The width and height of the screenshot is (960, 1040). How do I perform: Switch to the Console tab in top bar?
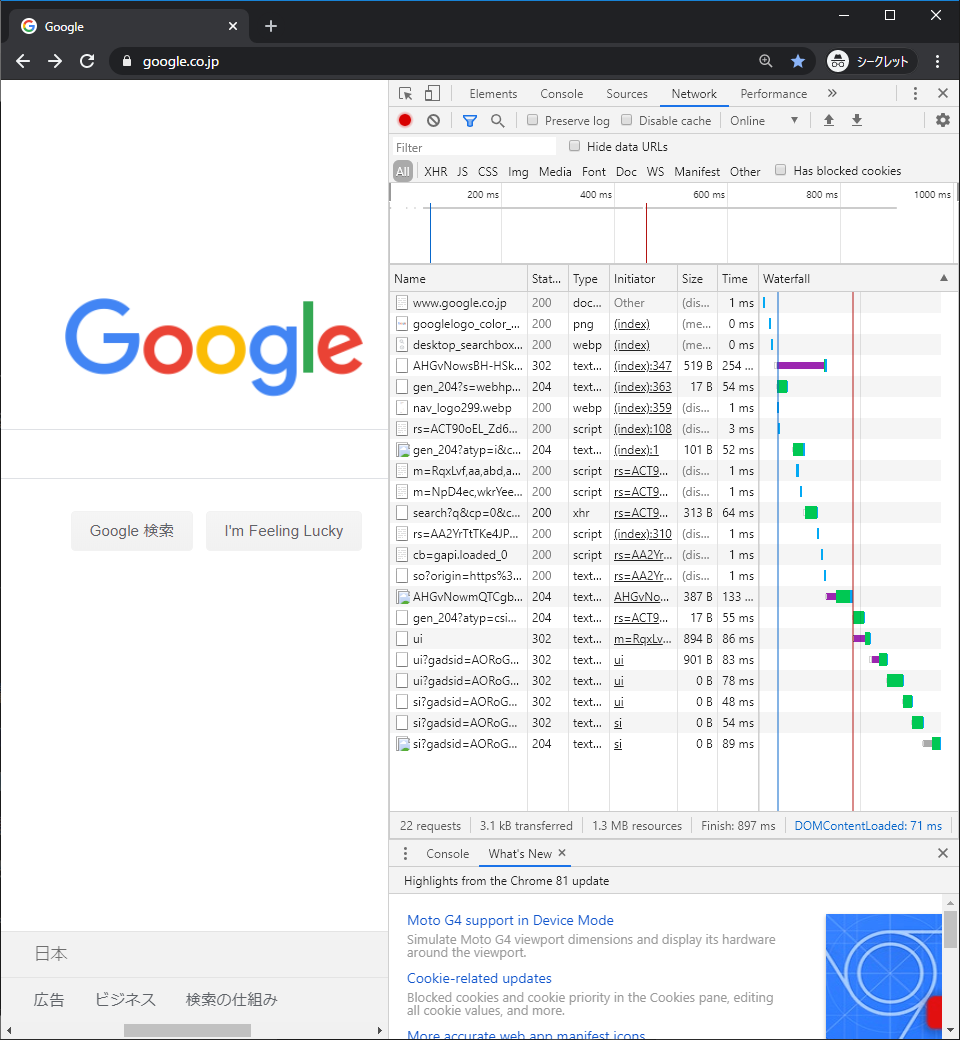coord(561,94)
